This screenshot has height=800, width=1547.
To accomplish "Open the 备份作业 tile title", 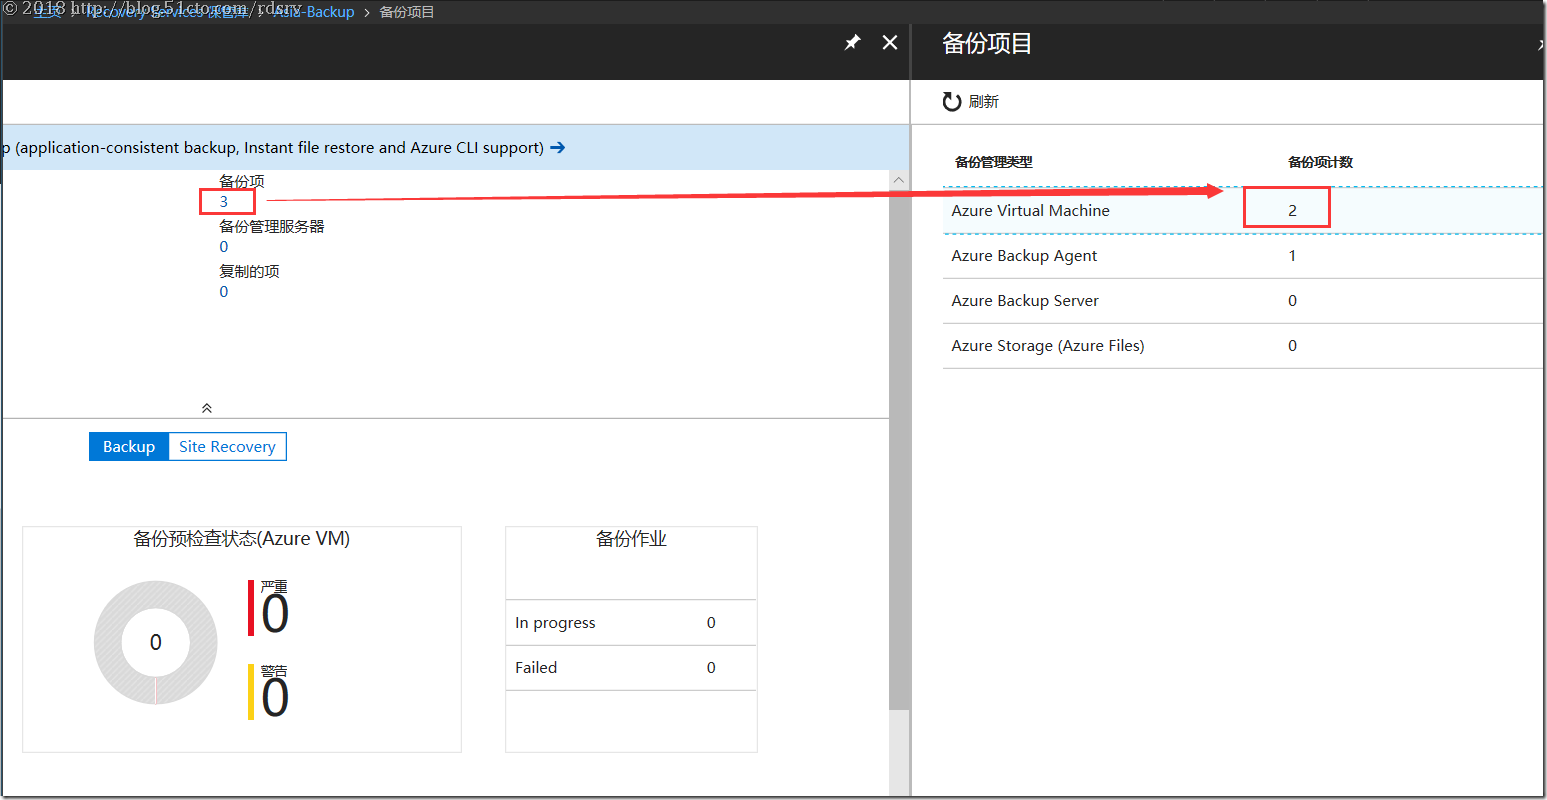I will (631, 539).
